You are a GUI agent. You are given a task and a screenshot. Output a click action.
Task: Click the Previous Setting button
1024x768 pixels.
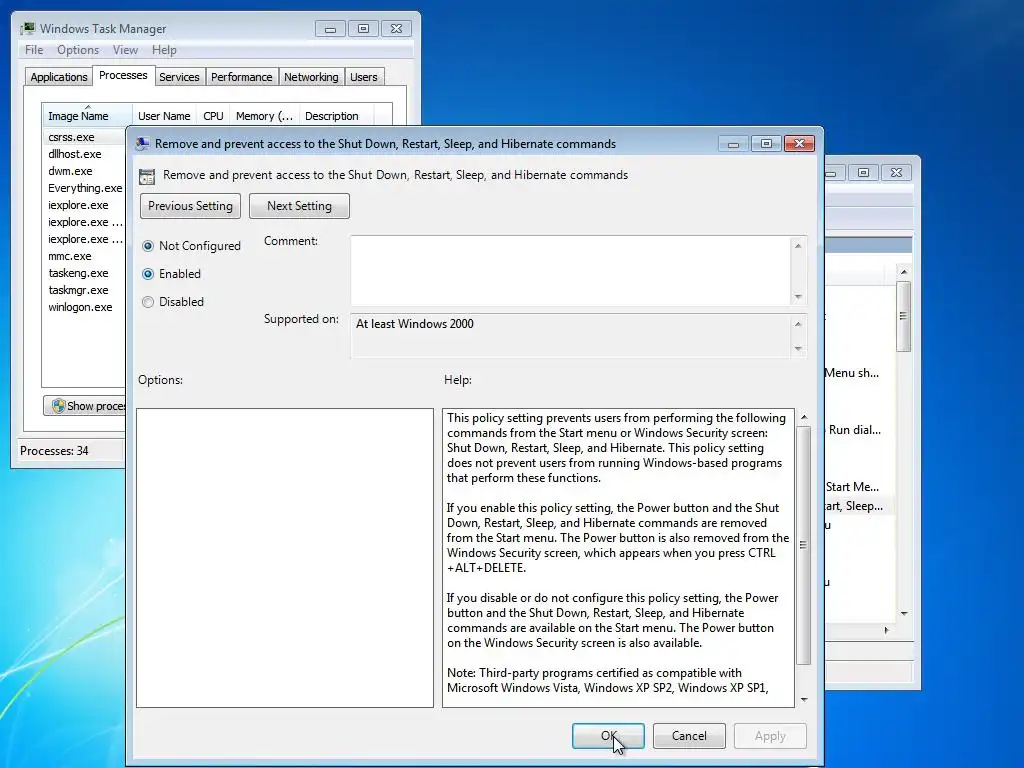[190, 206]
